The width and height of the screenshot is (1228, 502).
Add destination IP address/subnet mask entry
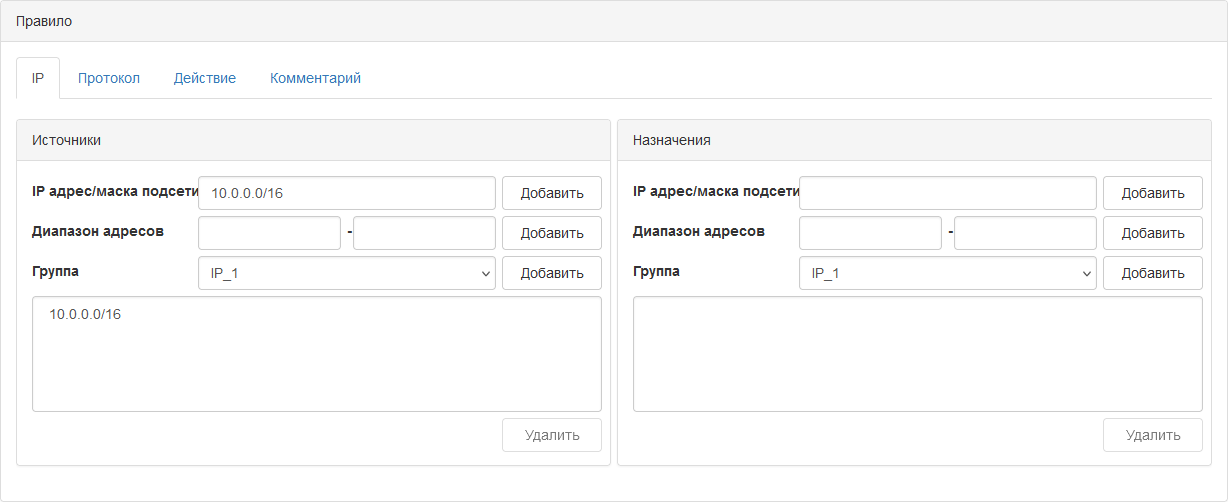tap(1153, 193)
